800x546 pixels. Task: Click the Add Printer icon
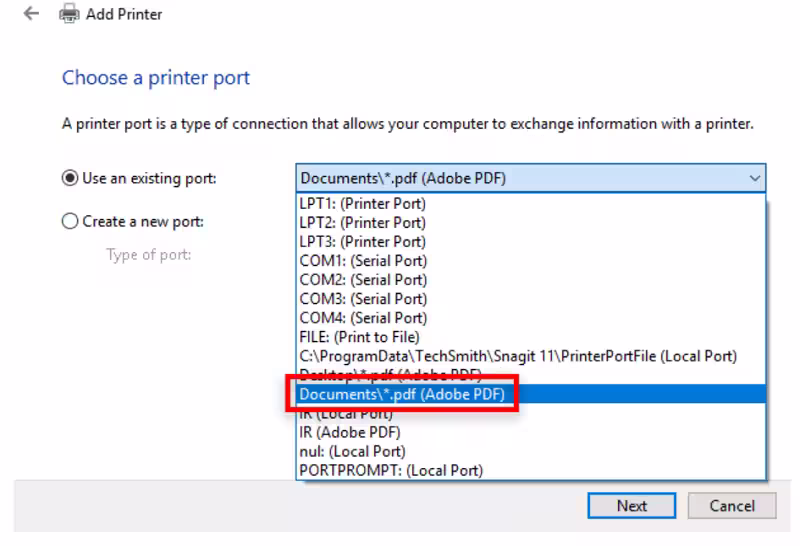click(69, 14)
